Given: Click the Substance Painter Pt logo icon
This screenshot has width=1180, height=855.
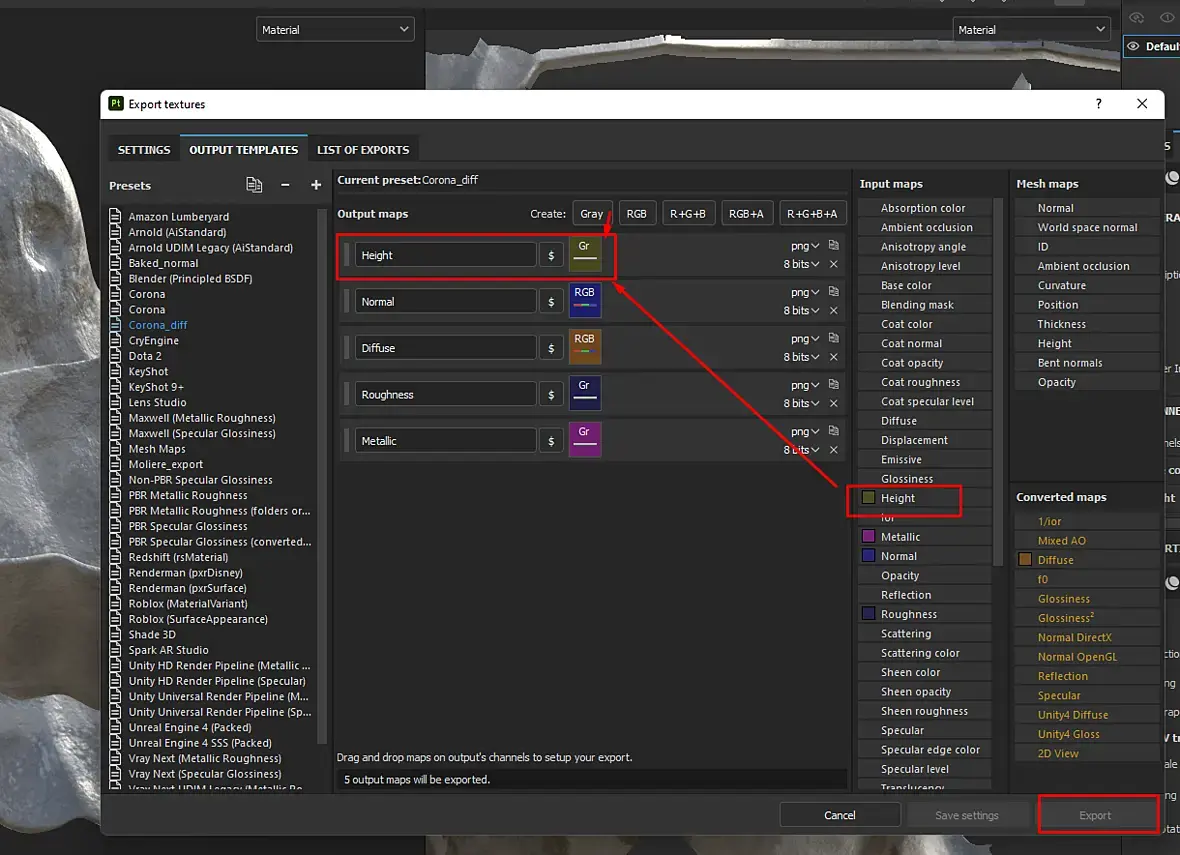Looking at the screenshot, I should (116, 104).
